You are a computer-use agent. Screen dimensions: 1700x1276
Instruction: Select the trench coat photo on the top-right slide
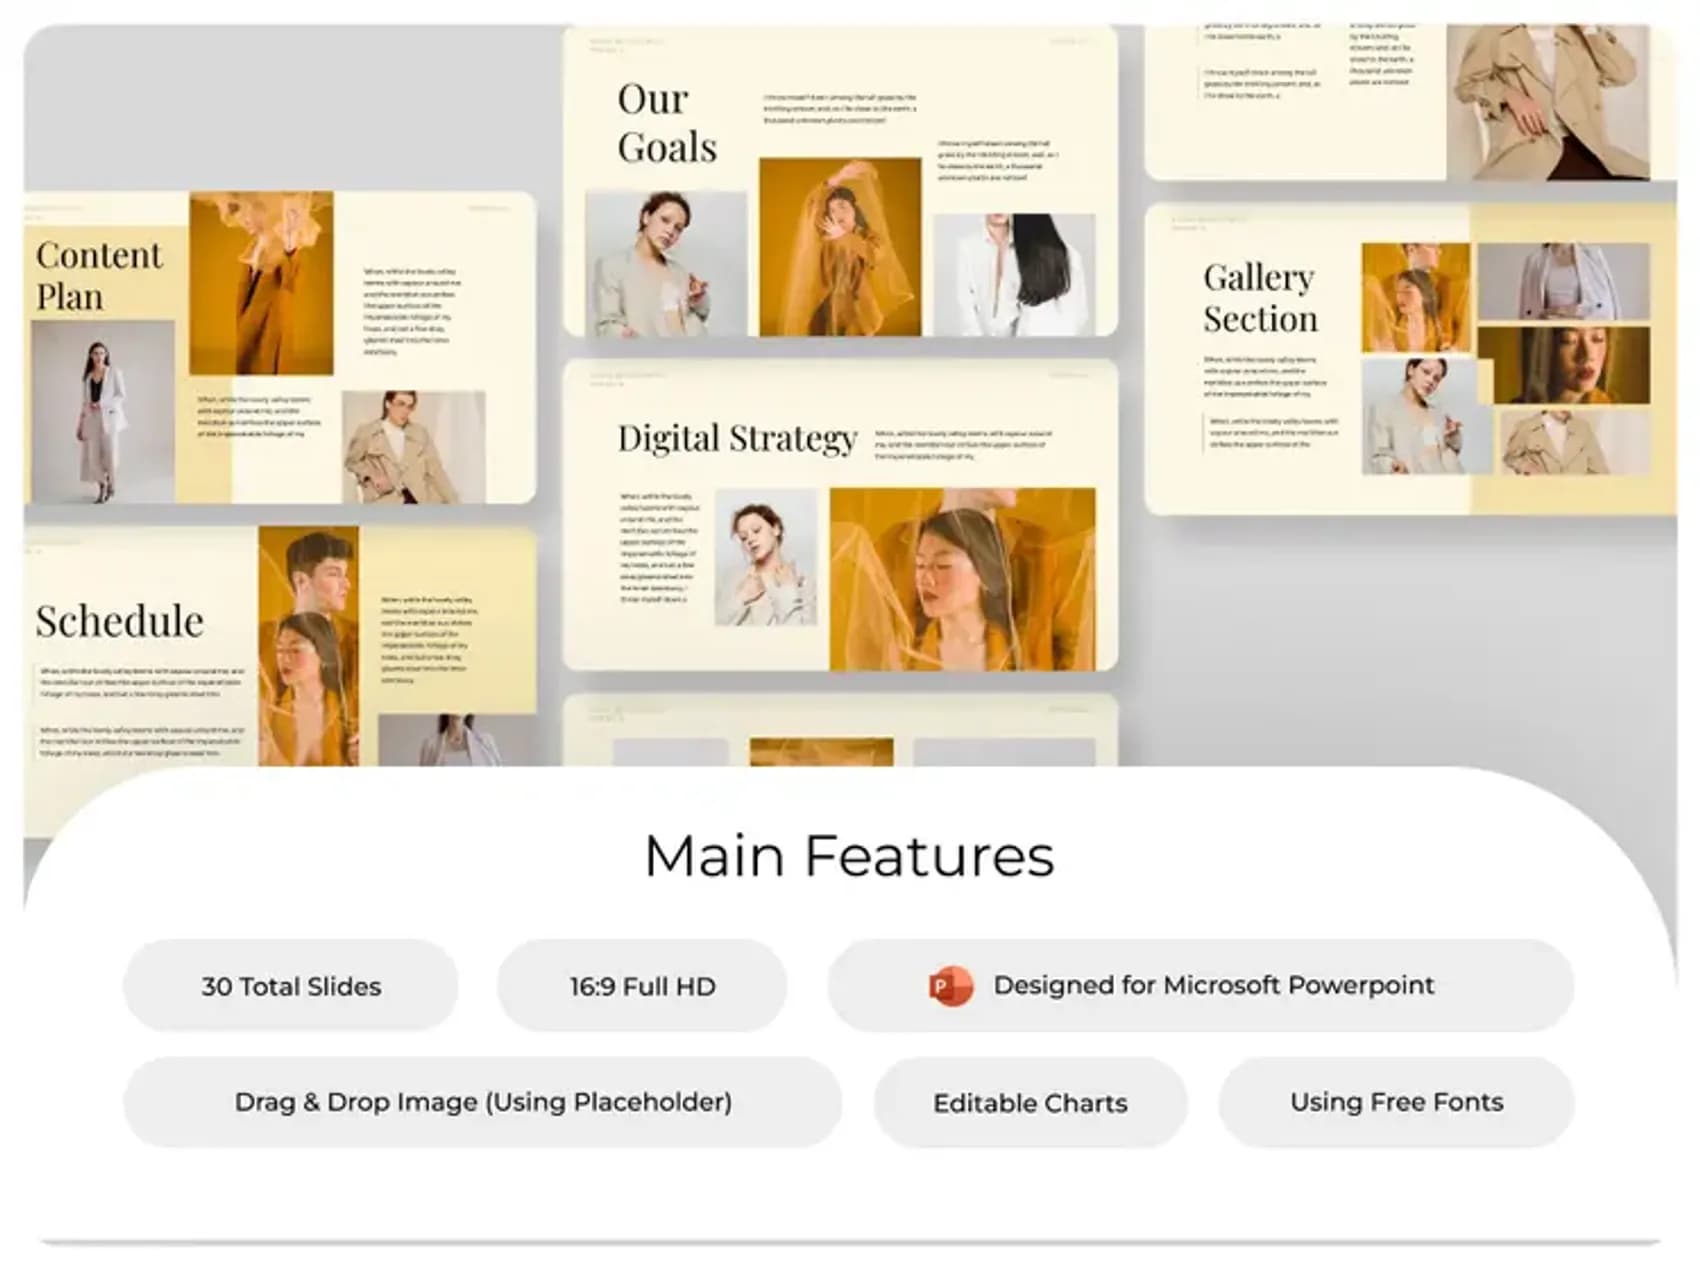[x=1547, y=103]
